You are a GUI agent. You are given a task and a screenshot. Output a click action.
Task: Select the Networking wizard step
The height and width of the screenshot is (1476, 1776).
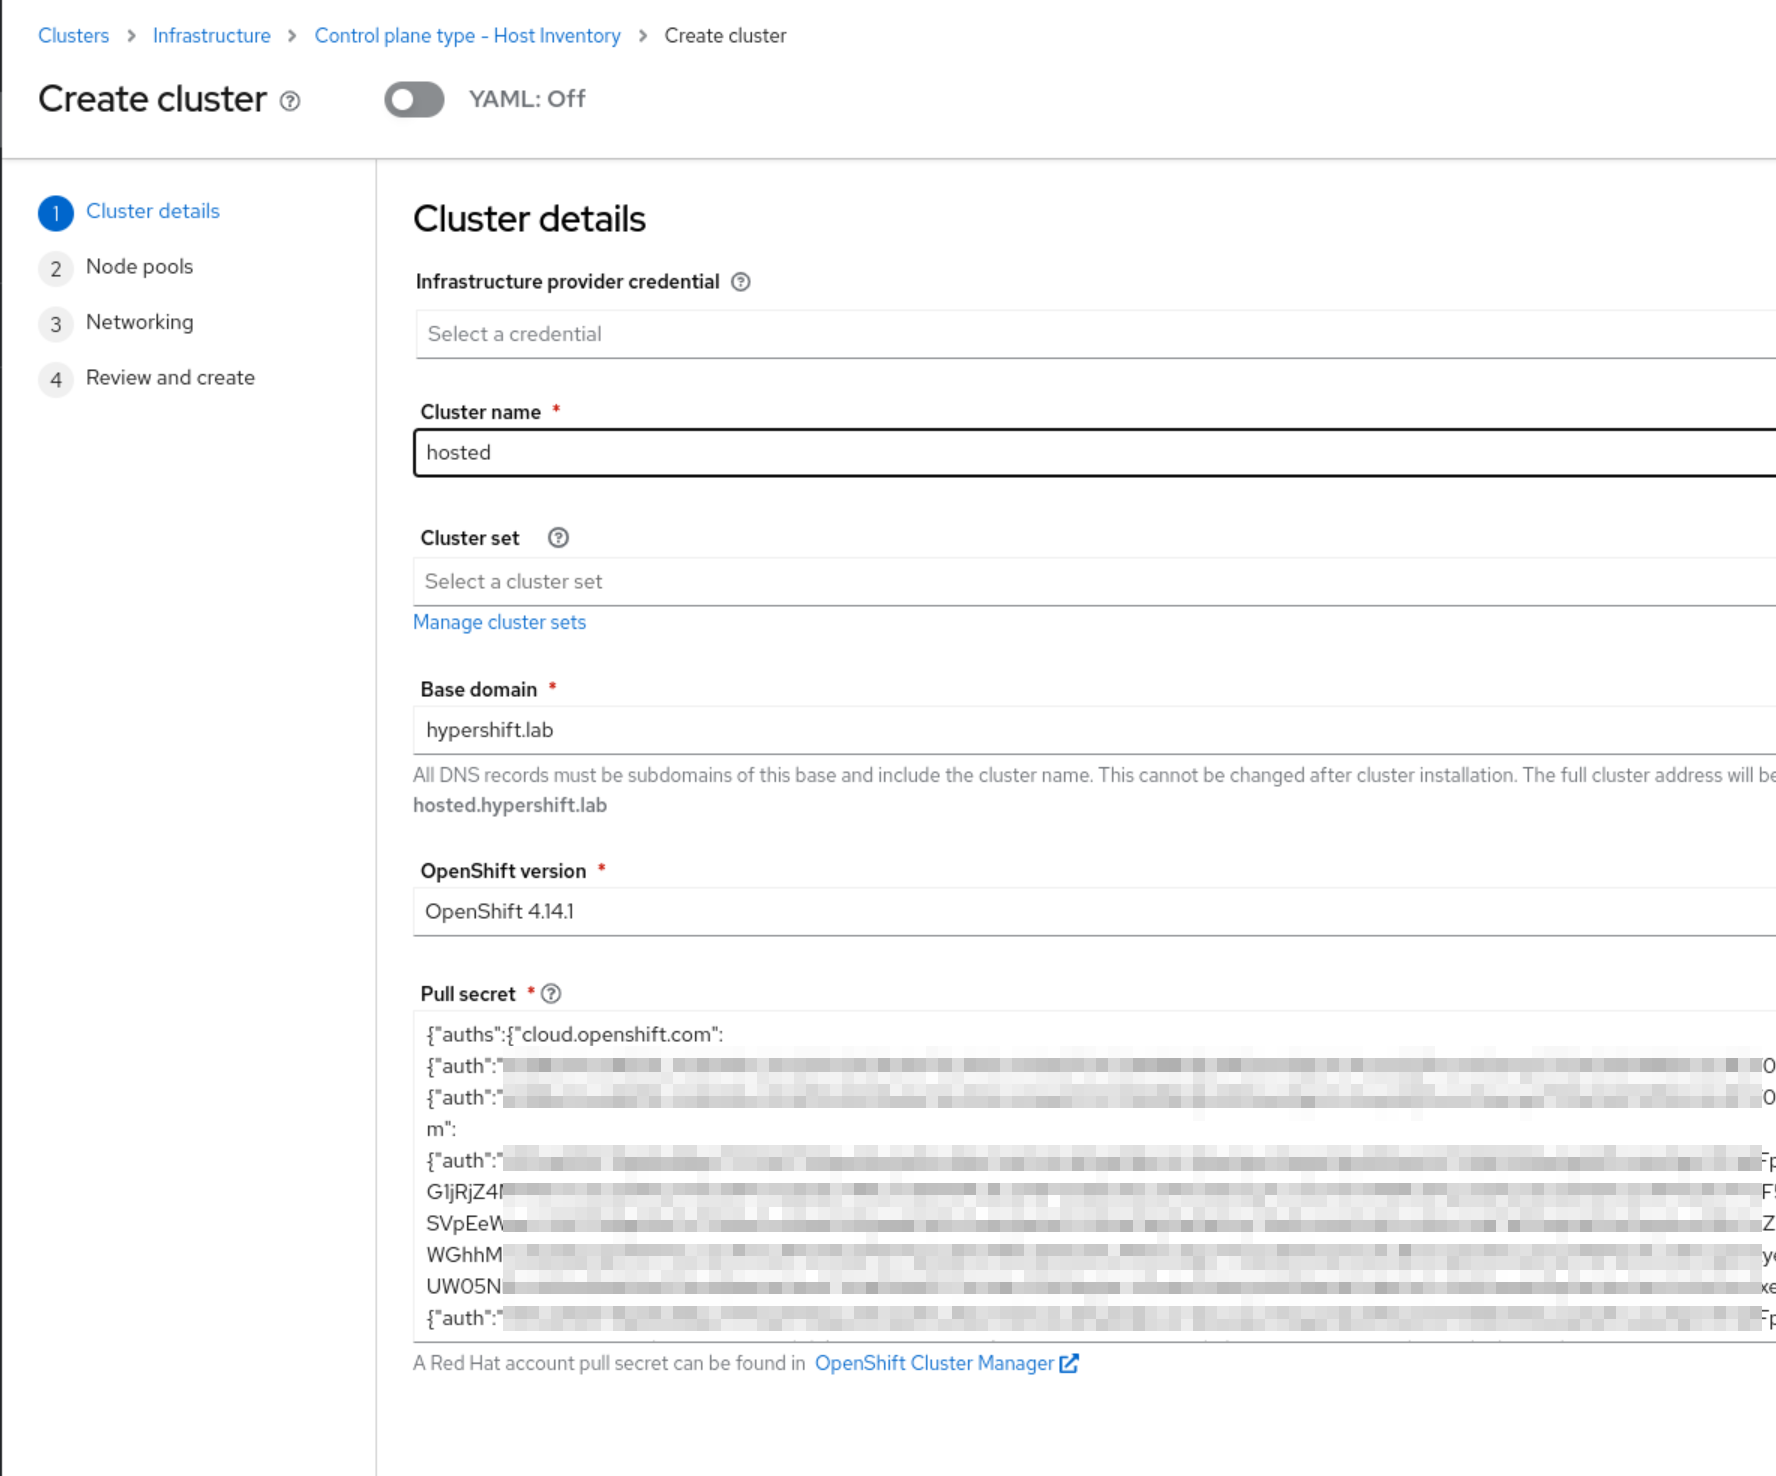[x=140, y=322]
